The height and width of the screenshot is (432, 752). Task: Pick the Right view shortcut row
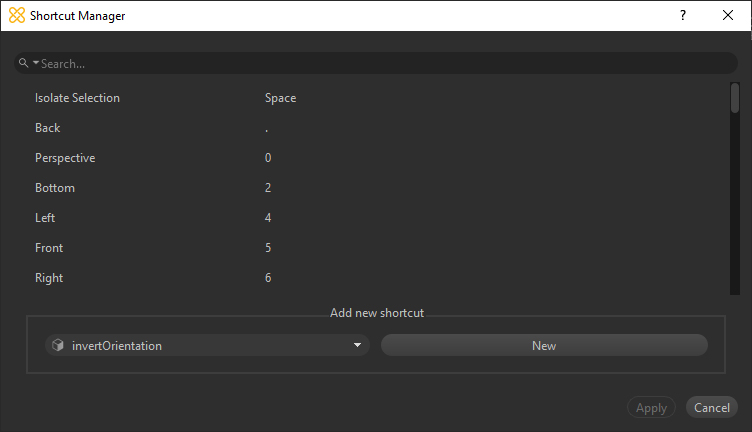49,278
